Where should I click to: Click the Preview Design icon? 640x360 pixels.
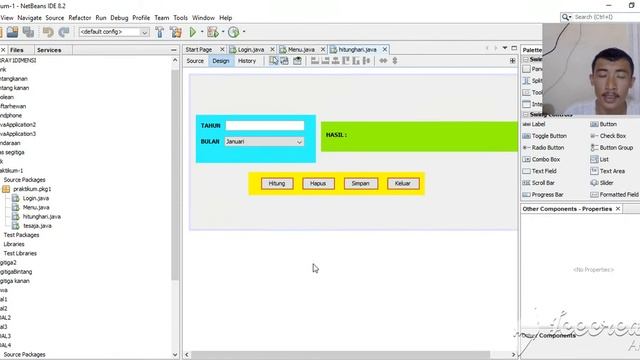coord(298,61)
